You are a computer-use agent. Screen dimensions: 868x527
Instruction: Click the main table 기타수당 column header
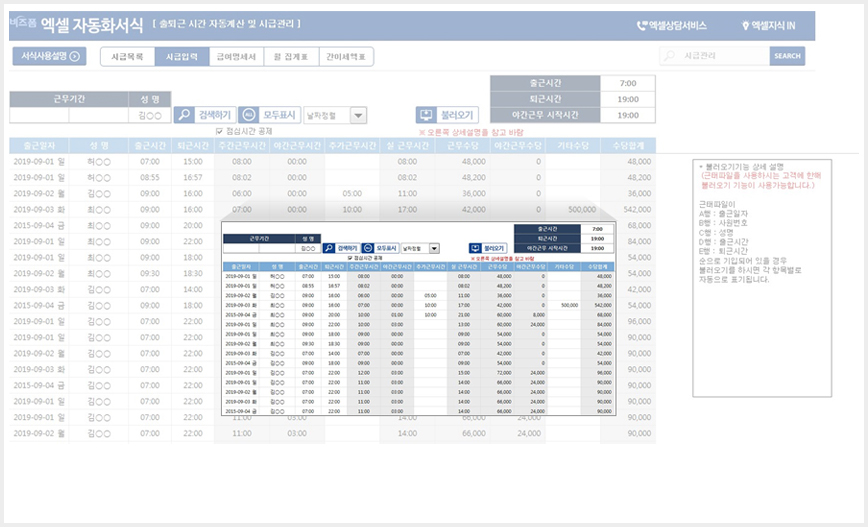(x=572, y=146)
